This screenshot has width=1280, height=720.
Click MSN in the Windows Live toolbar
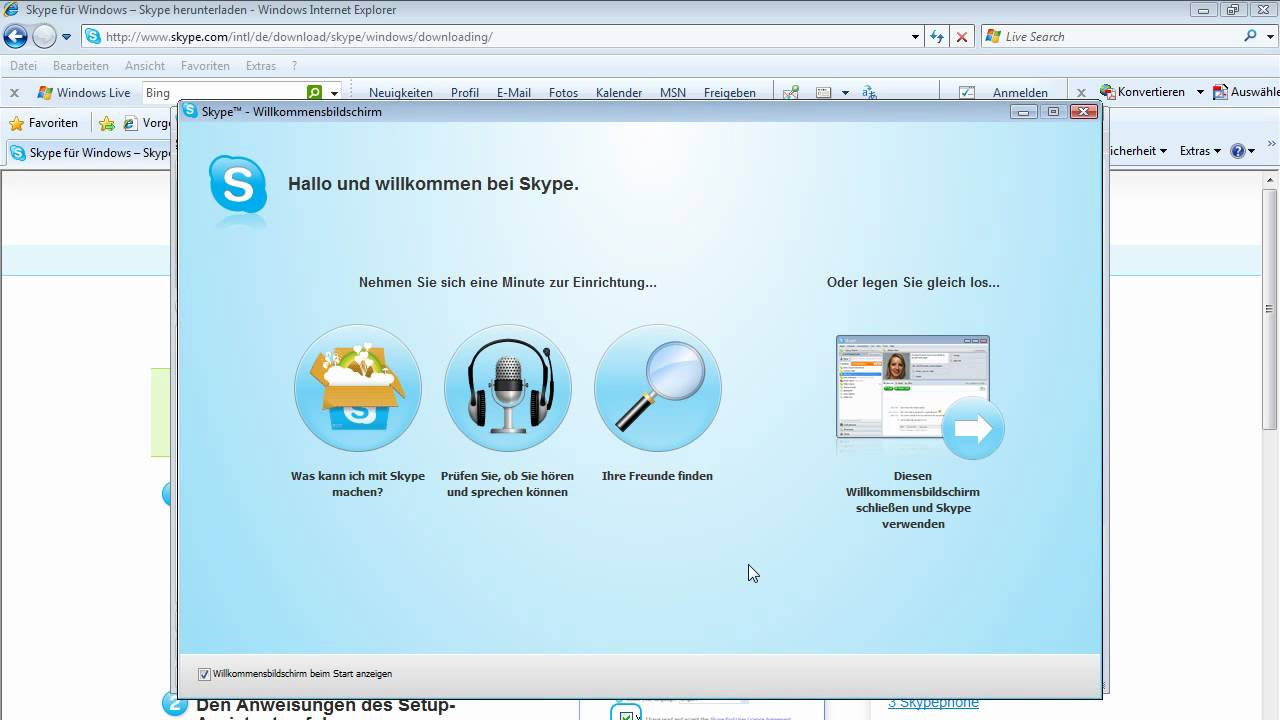click(673, 92)
